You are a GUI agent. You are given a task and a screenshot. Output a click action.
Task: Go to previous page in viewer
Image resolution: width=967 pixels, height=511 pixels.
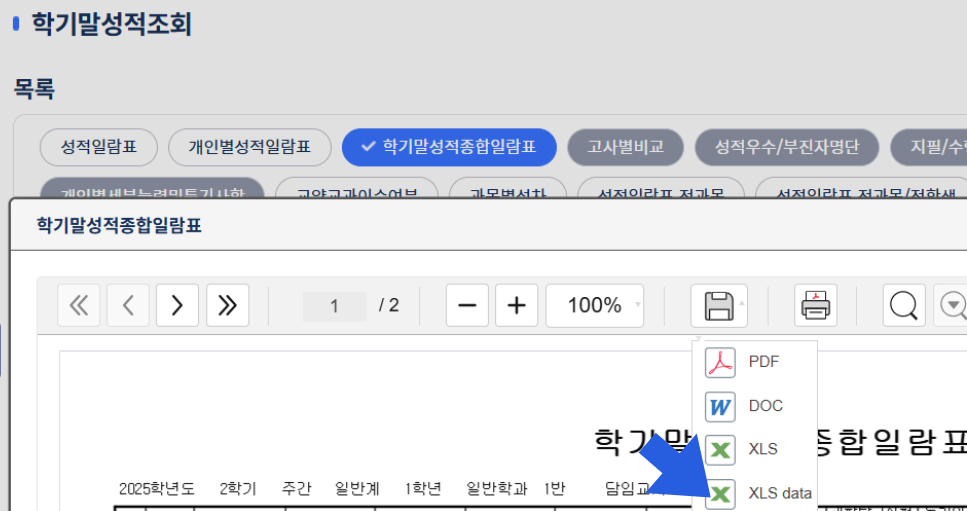pyautogui.click(x=128, y=305)
